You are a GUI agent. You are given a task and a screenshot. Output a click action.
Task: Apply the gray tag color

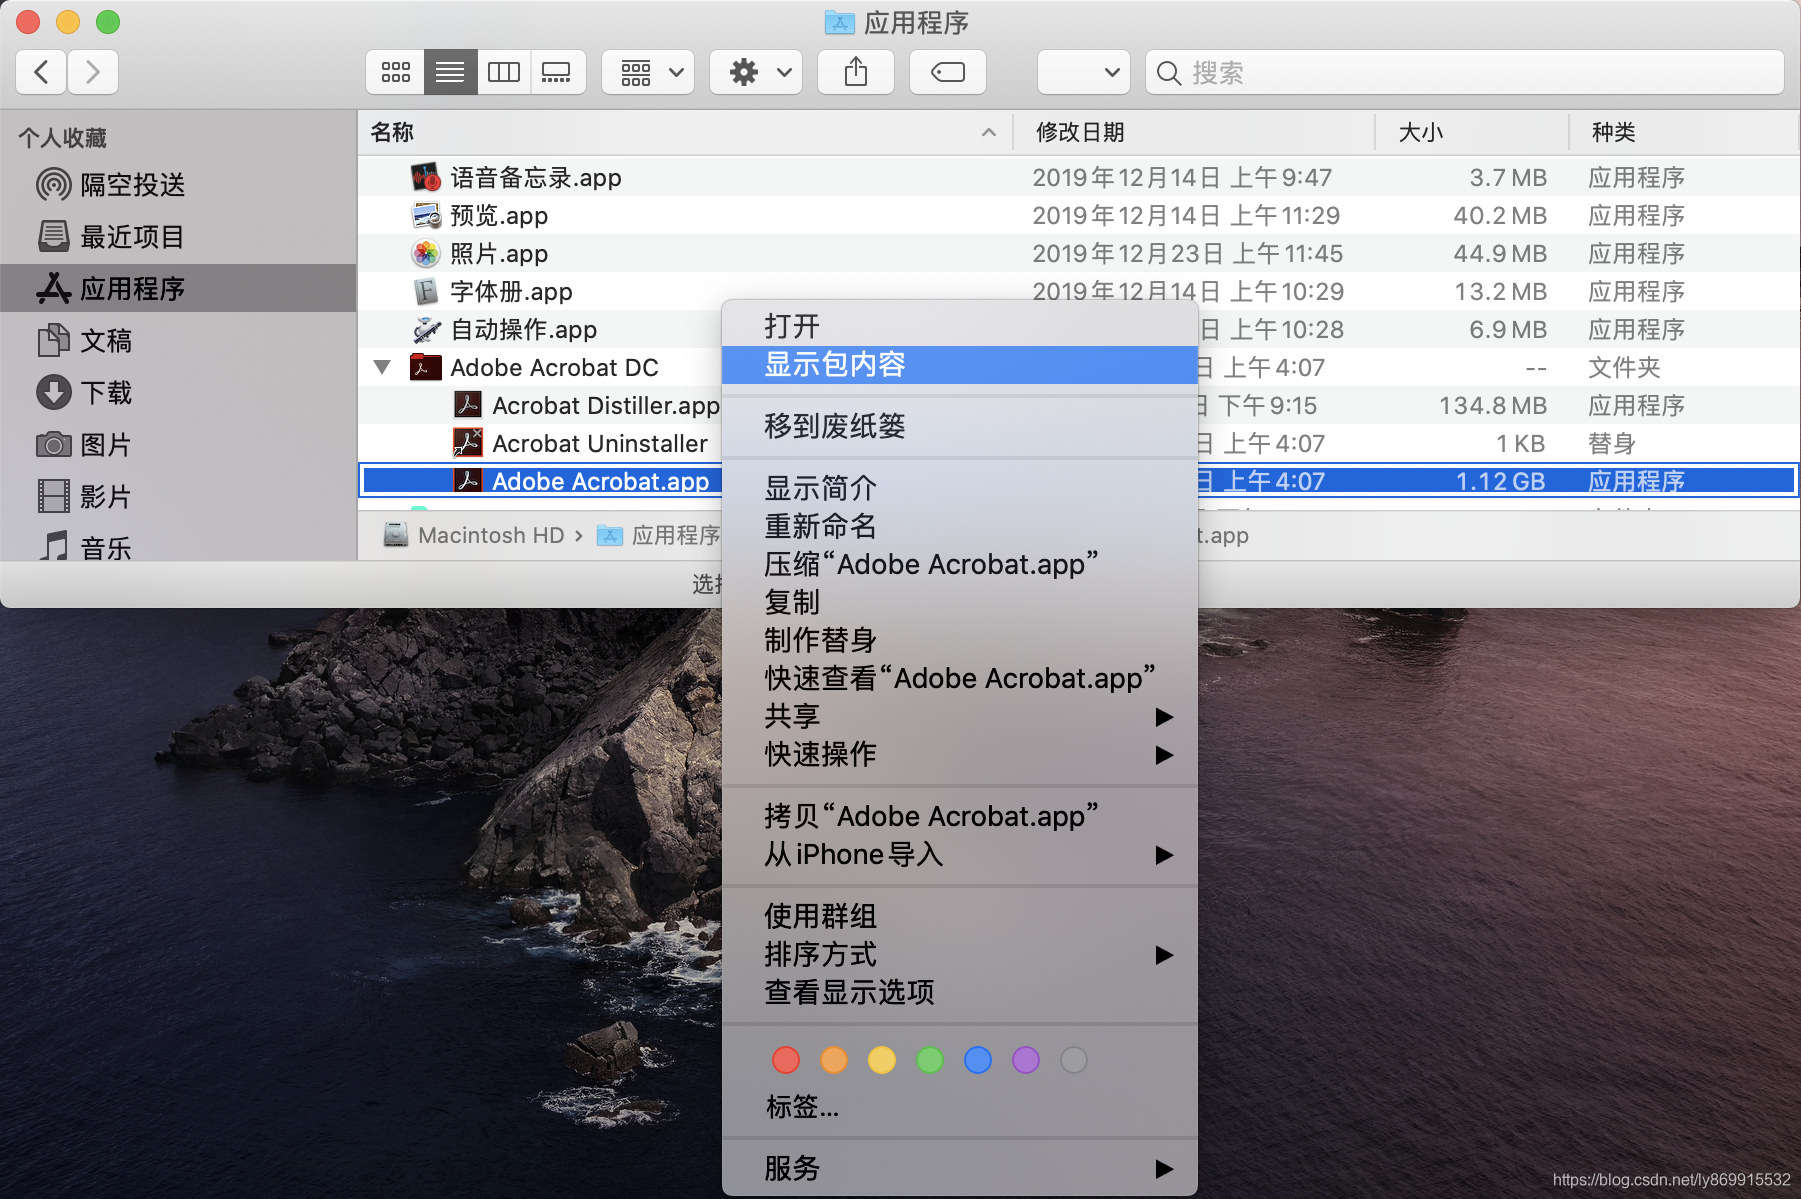1074,1060
